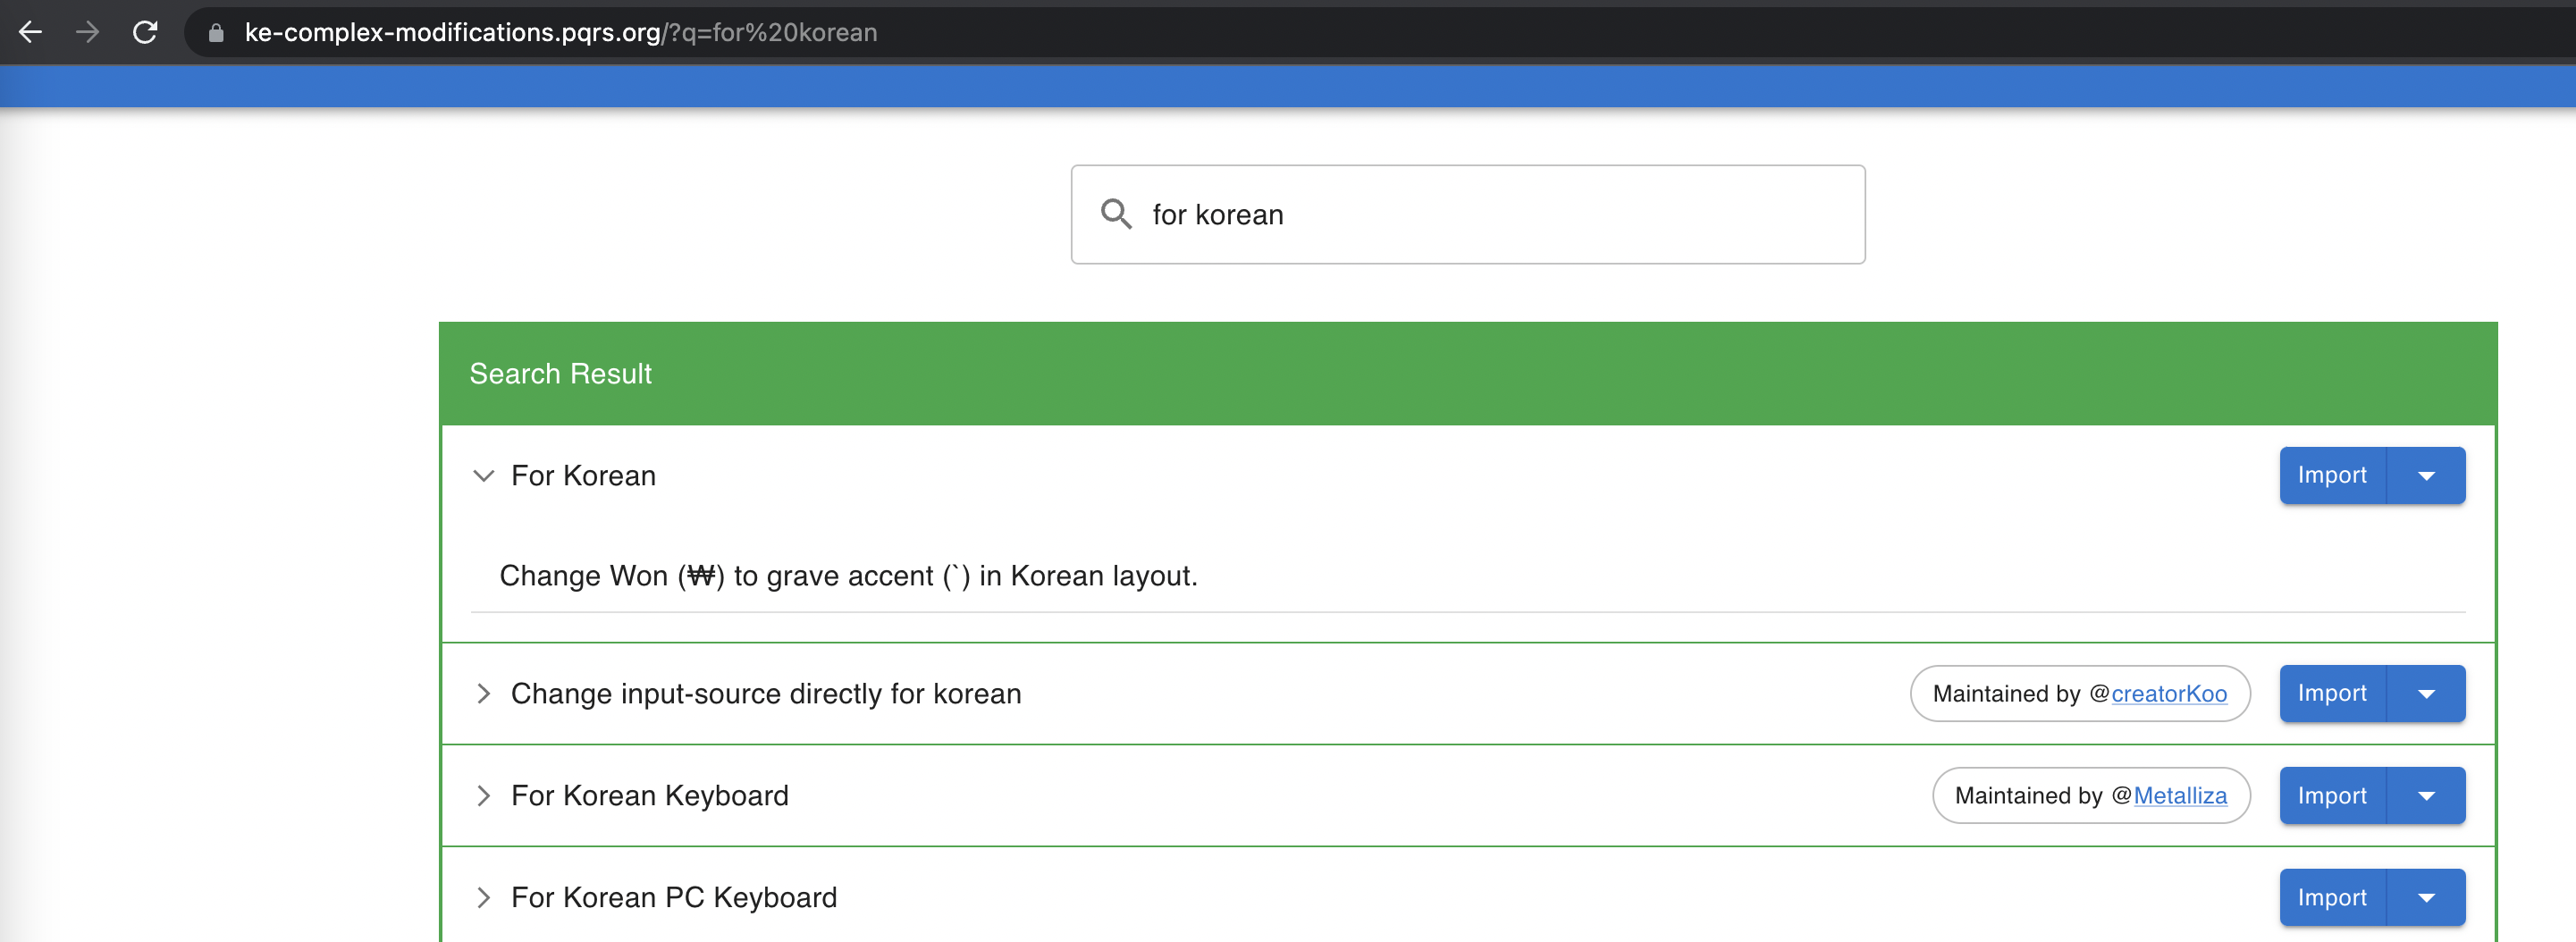Screen dimensions: 2576x942
Task: Expand the For Korean Keyboard entry
Action: point(484,796)
